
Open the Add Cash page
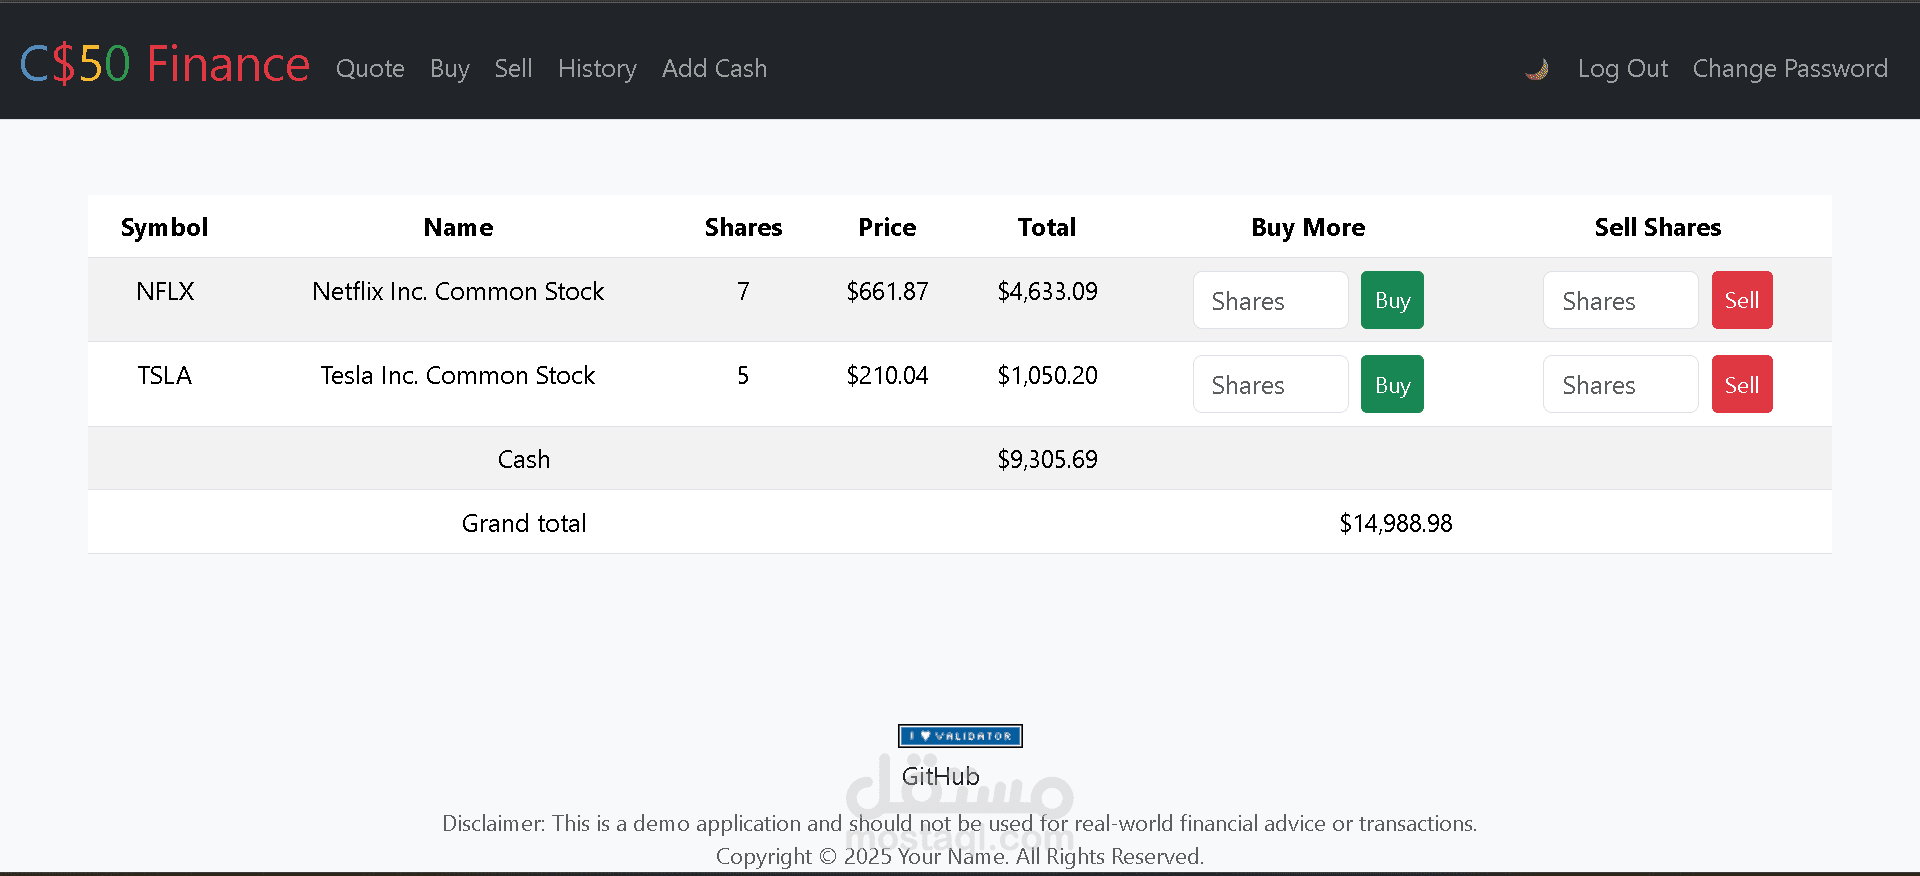714,69
